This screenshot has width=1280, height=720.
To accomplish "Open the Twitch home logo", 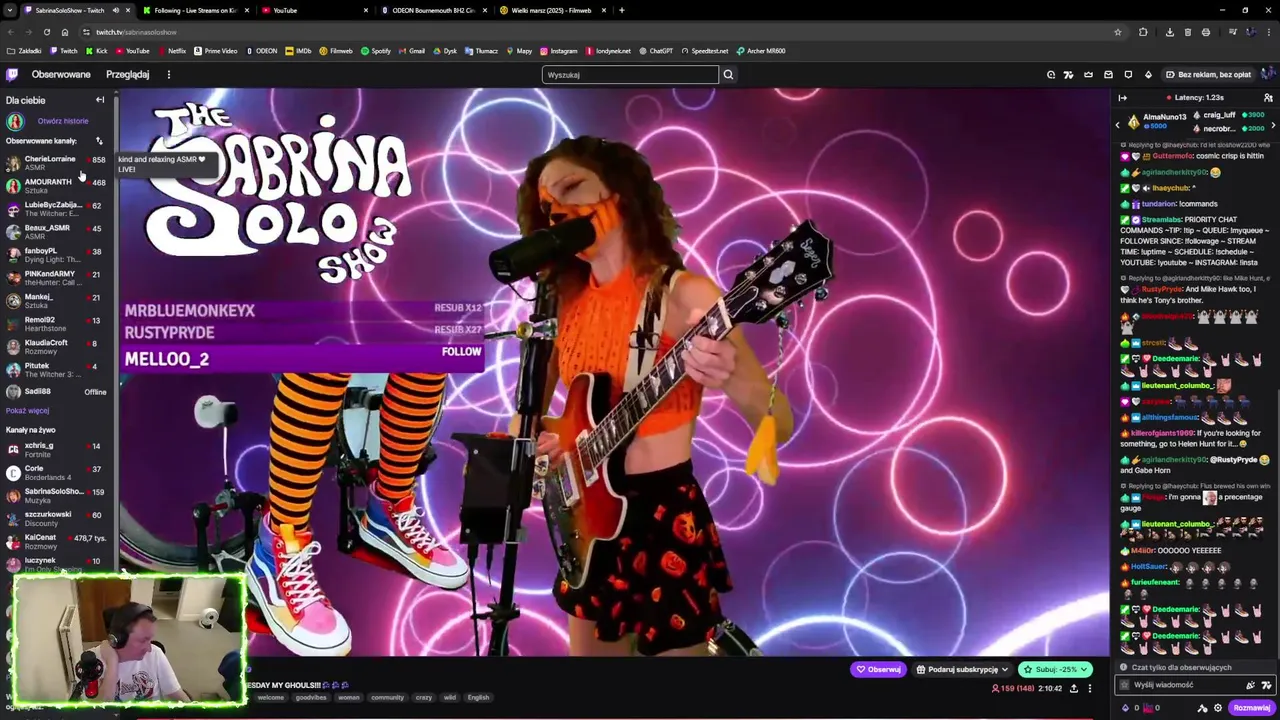I will pos(12,74).
